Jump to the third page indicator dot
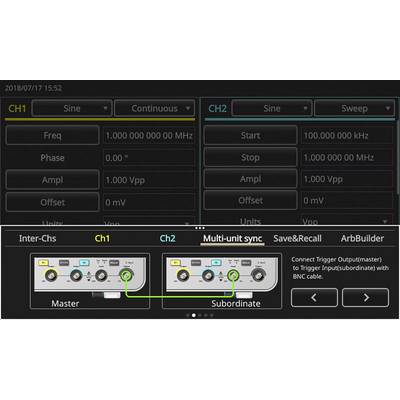 [200, 315]
